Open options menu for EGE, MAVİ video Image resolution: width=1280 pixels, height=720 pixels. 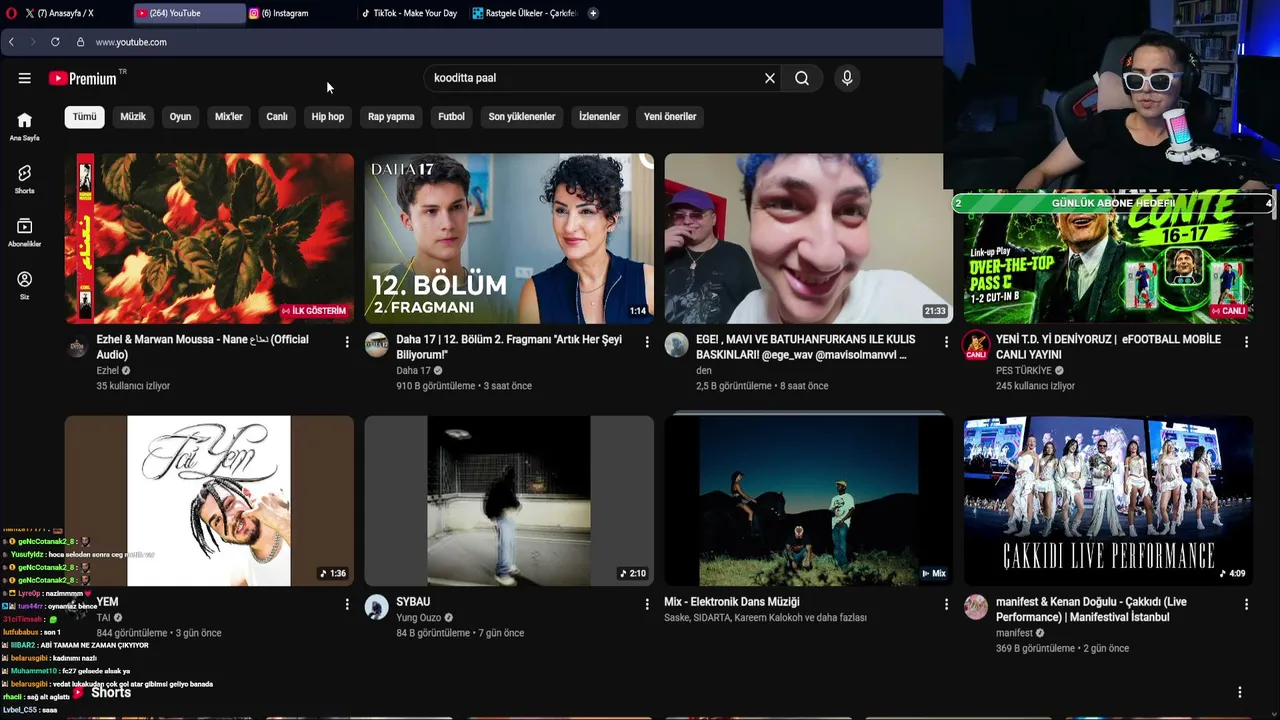(946, 342)
